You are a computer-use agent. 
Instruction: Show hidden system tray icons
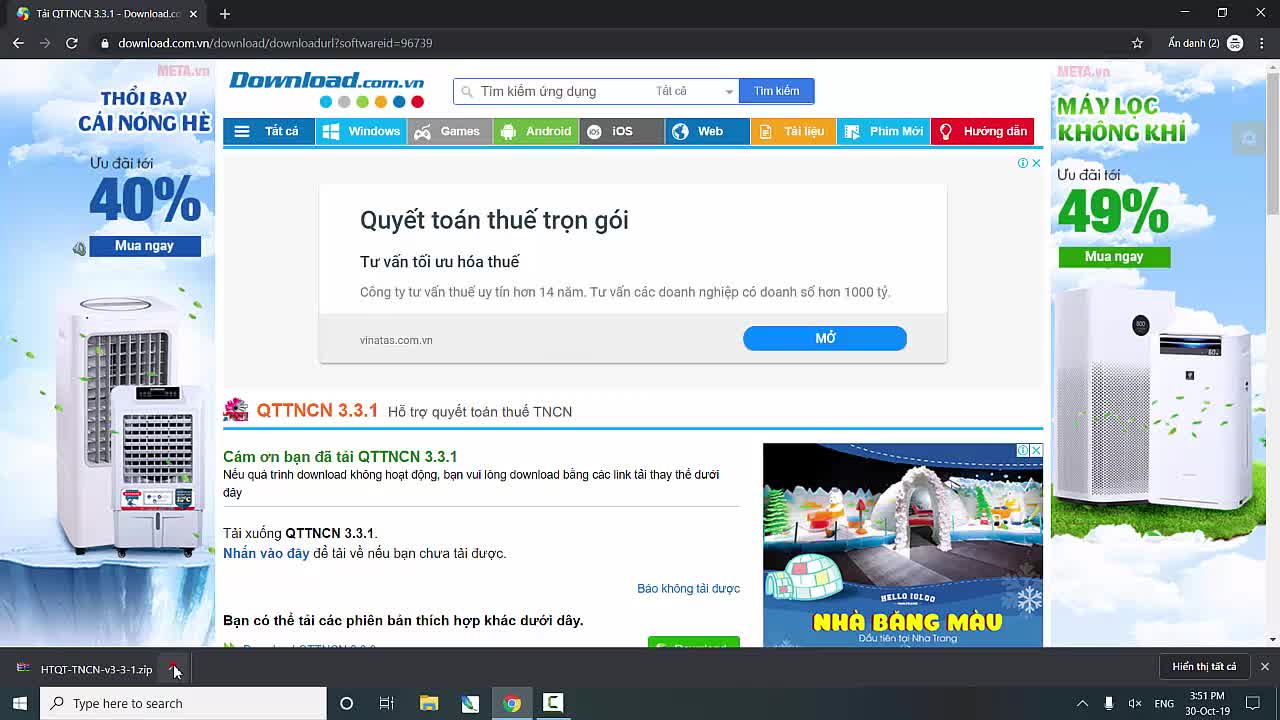coord(1082,703)
